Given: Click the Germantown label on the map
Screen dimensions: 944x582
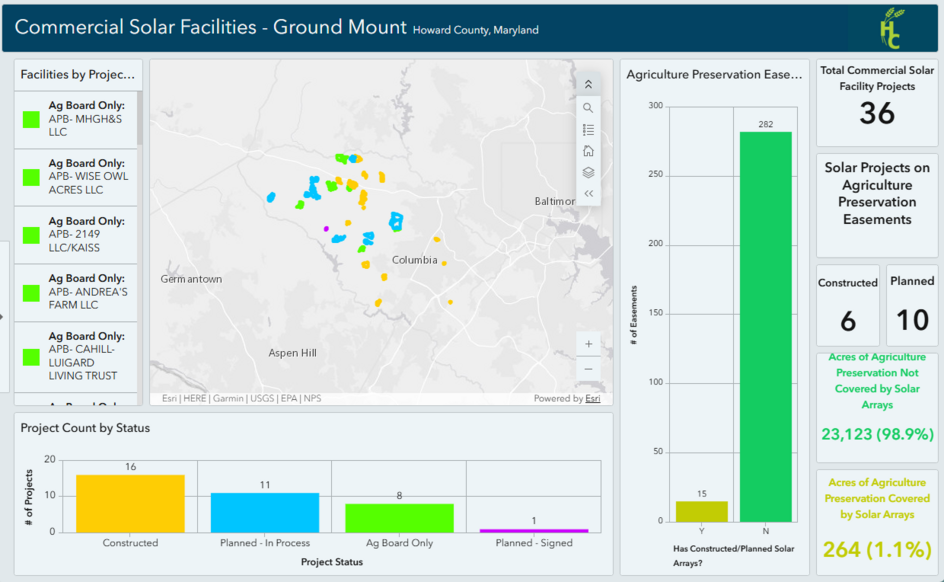Looking at the screenshot, I should pos(191,279).
